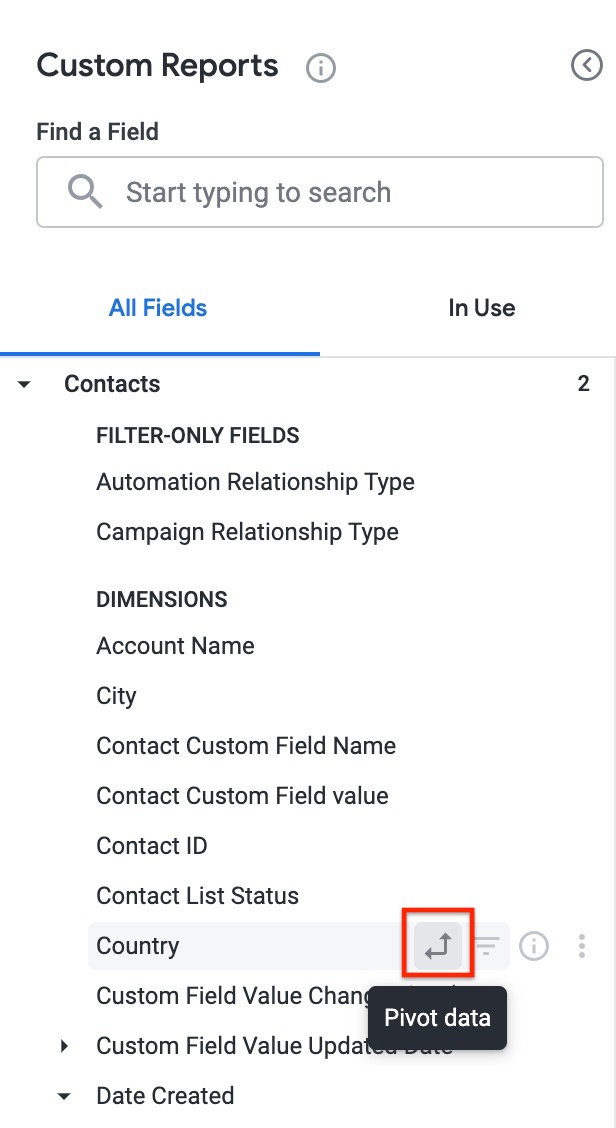
Task: Open the filter icon next to Country
Action: pyautogui.click(x=486, y=945)
